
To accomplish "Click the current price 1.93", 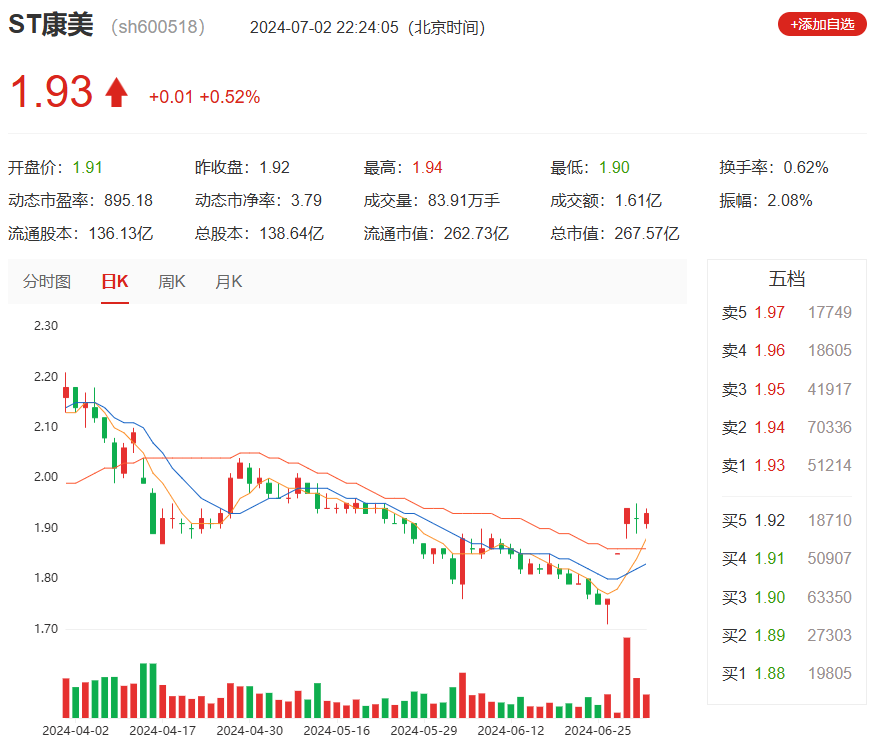I will click(x=52, y=92).
